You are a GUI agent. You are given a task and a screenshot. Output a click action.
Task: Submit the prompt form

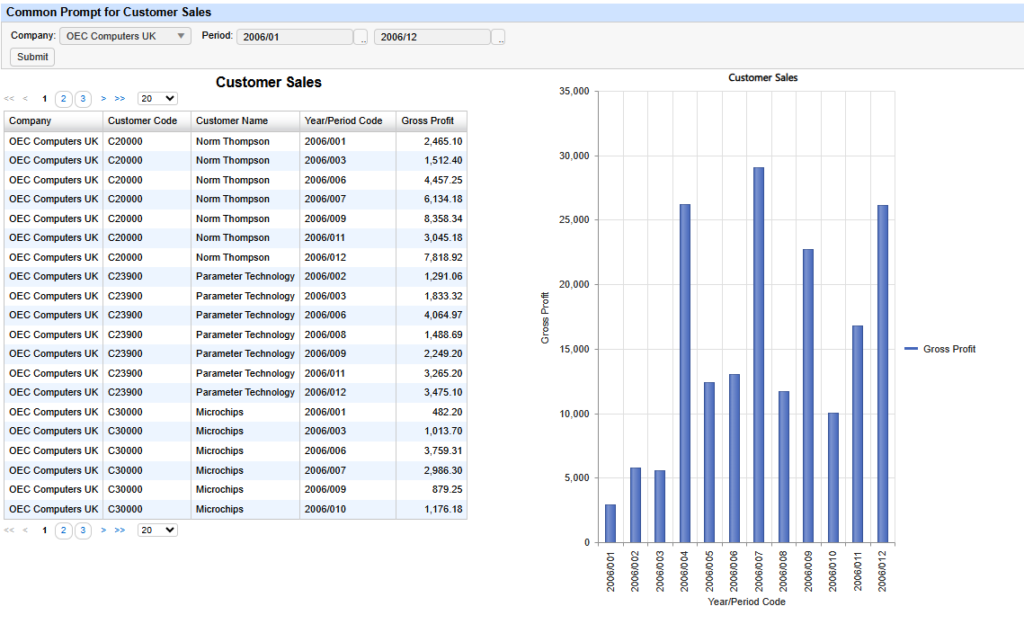(x=32, y=57)
